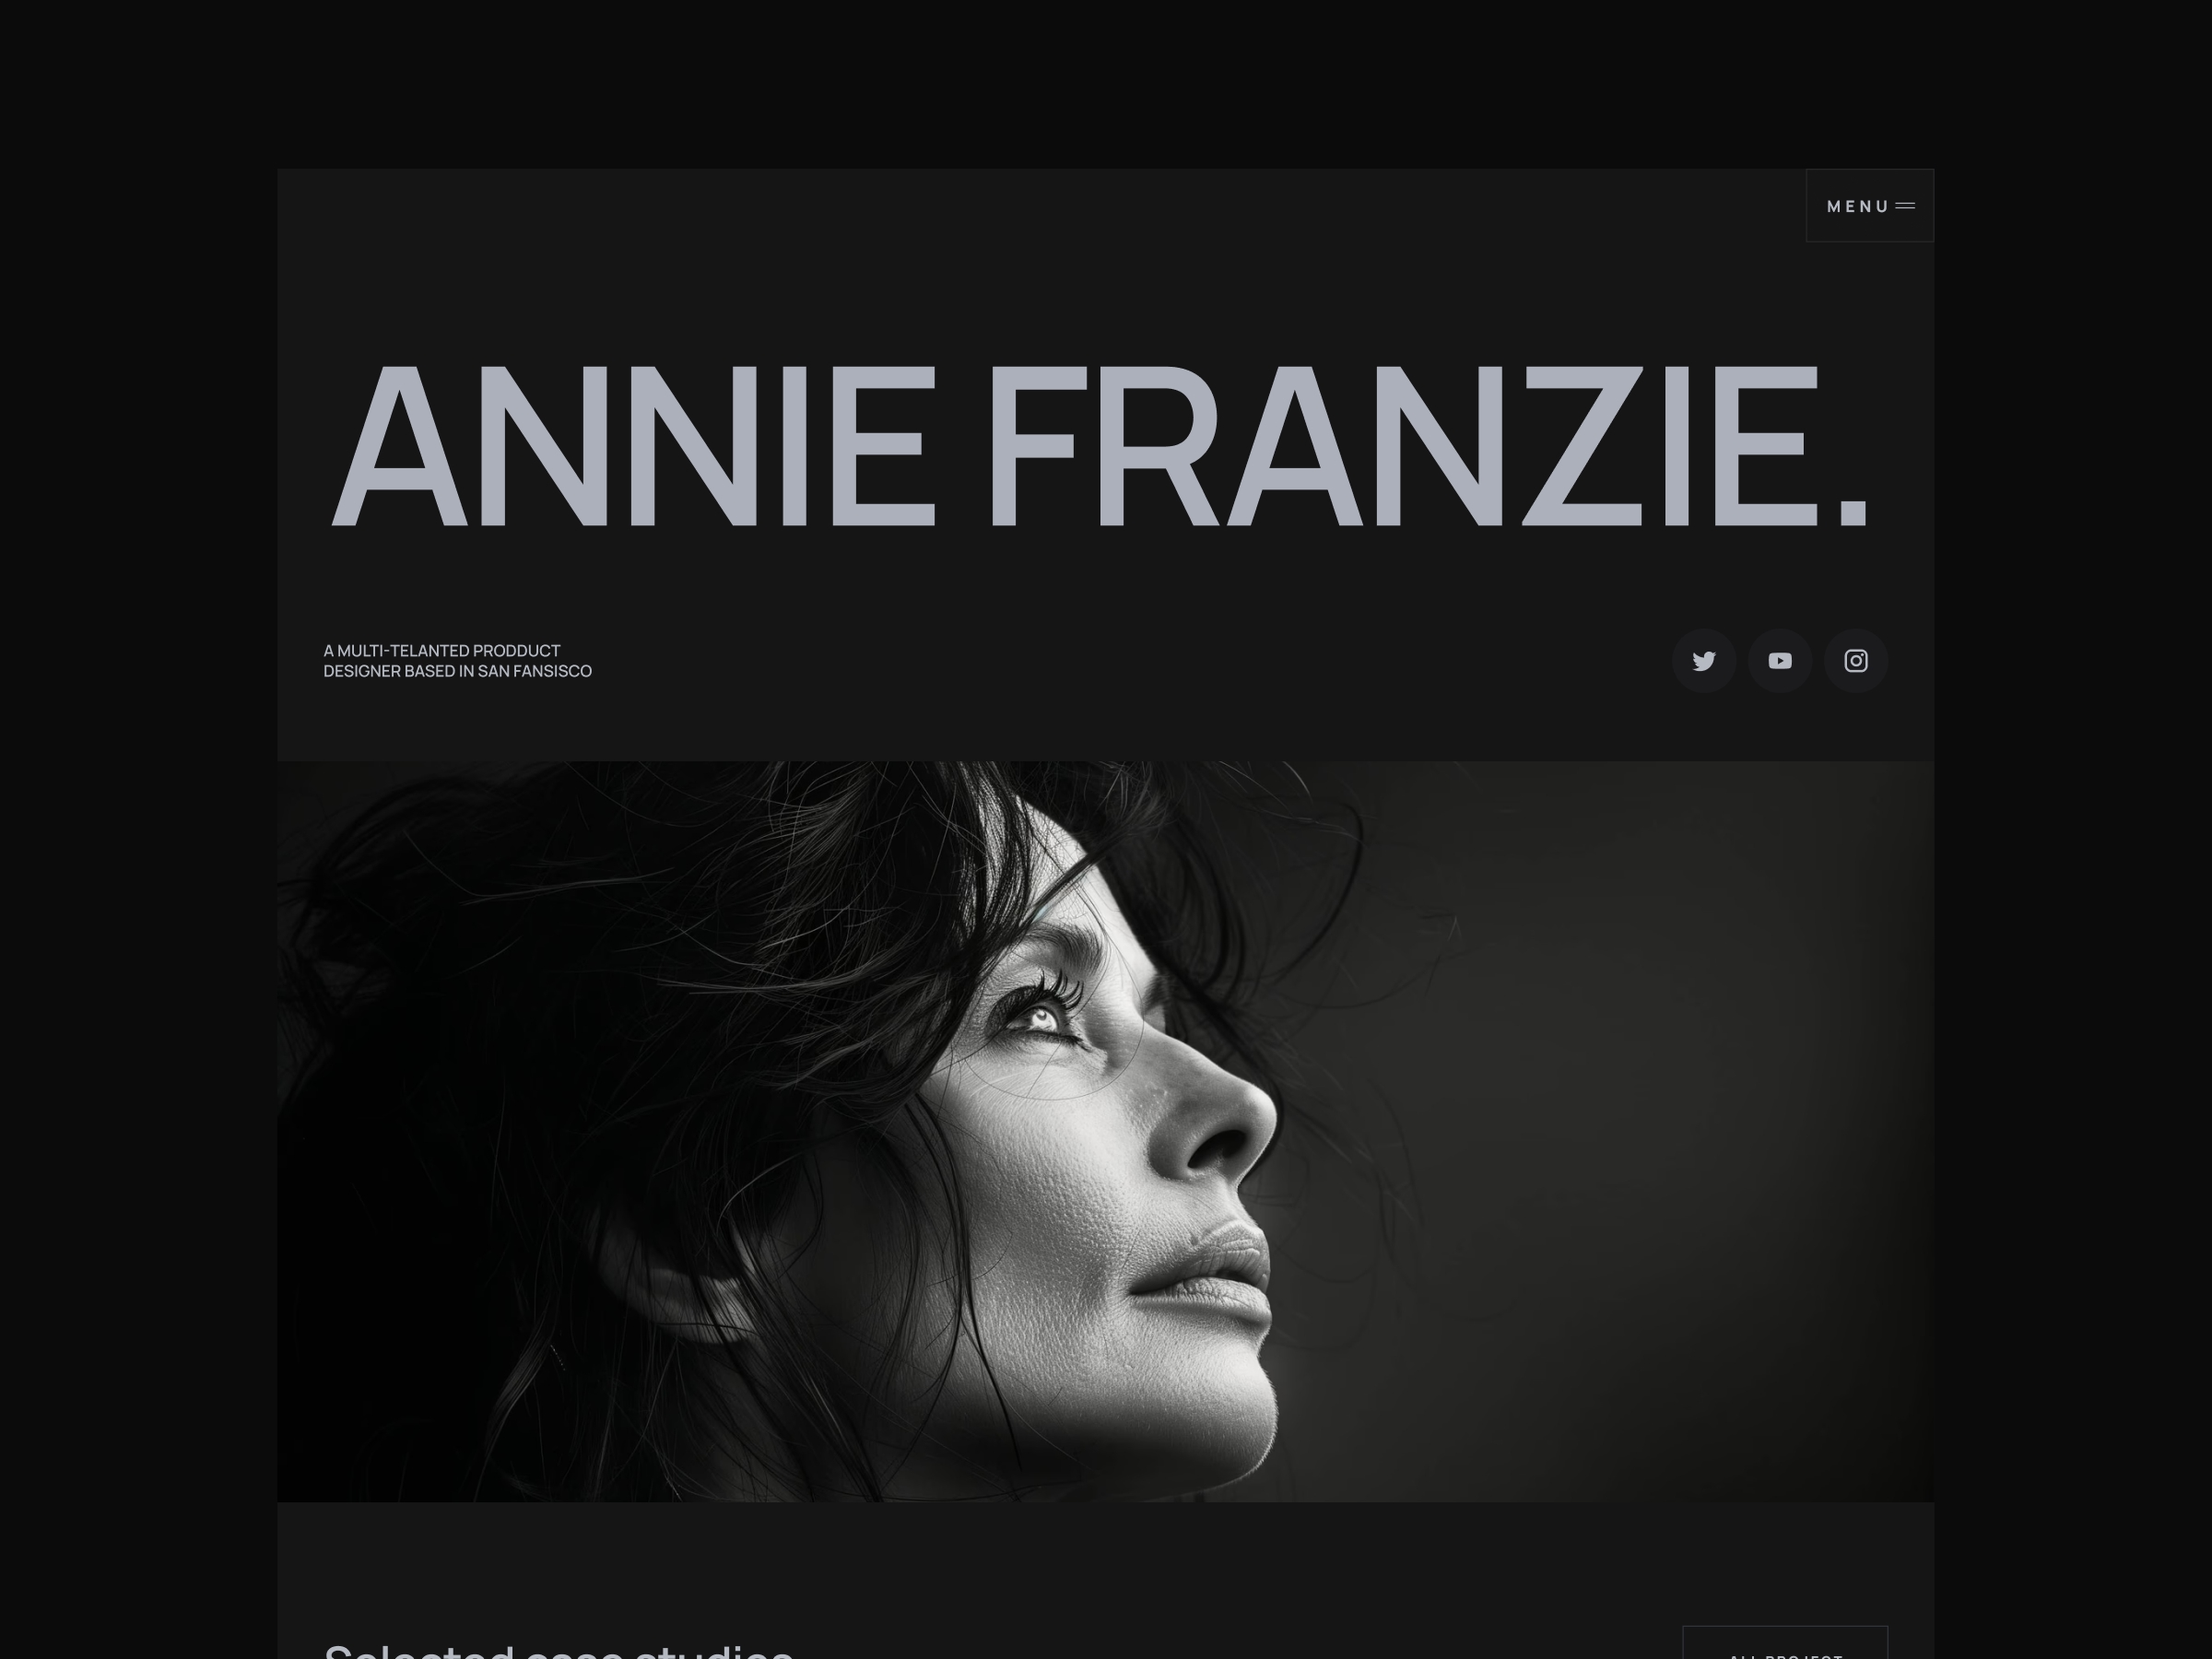Click the word ANNIE in the headline
Screen dimensions: 2212x1659
tap(633, 445)
